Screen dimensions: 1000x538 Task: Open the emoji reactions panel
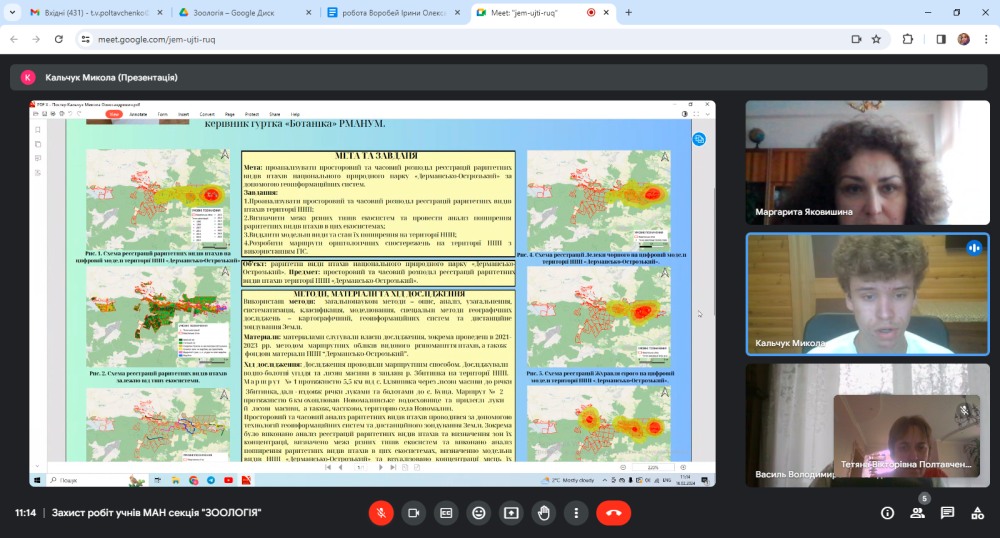click(x=479, y=513)
